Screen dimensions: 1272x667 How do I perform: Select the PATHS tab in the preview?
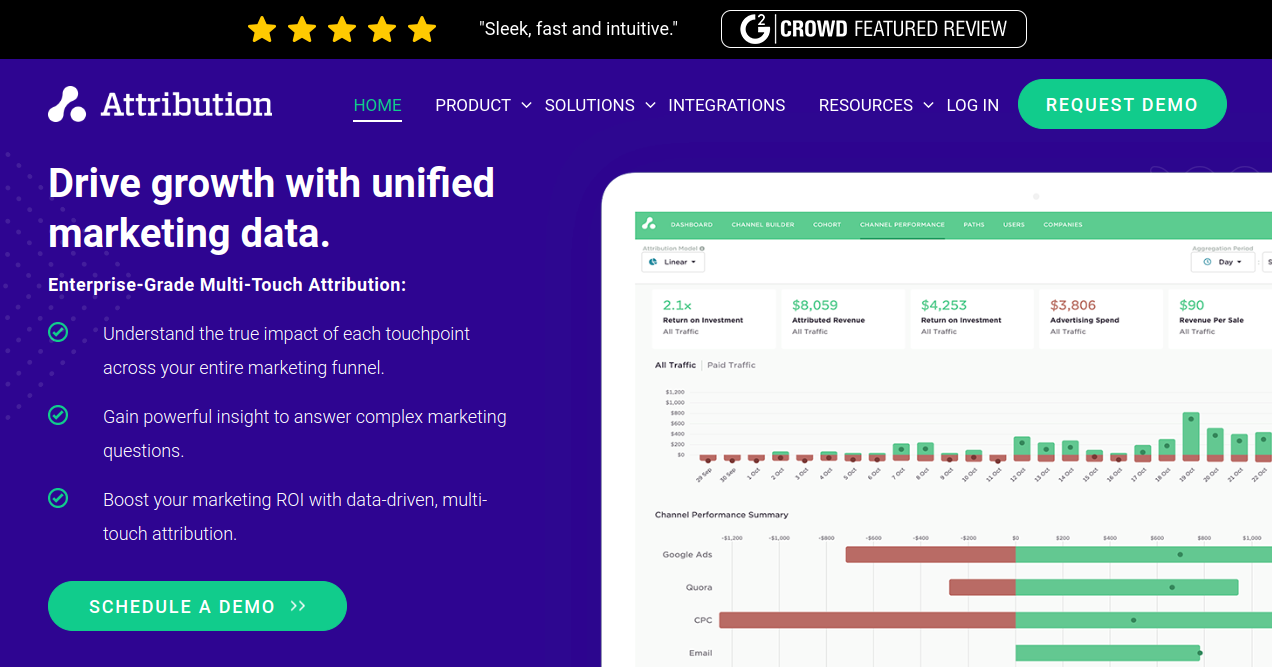point(974,225)
